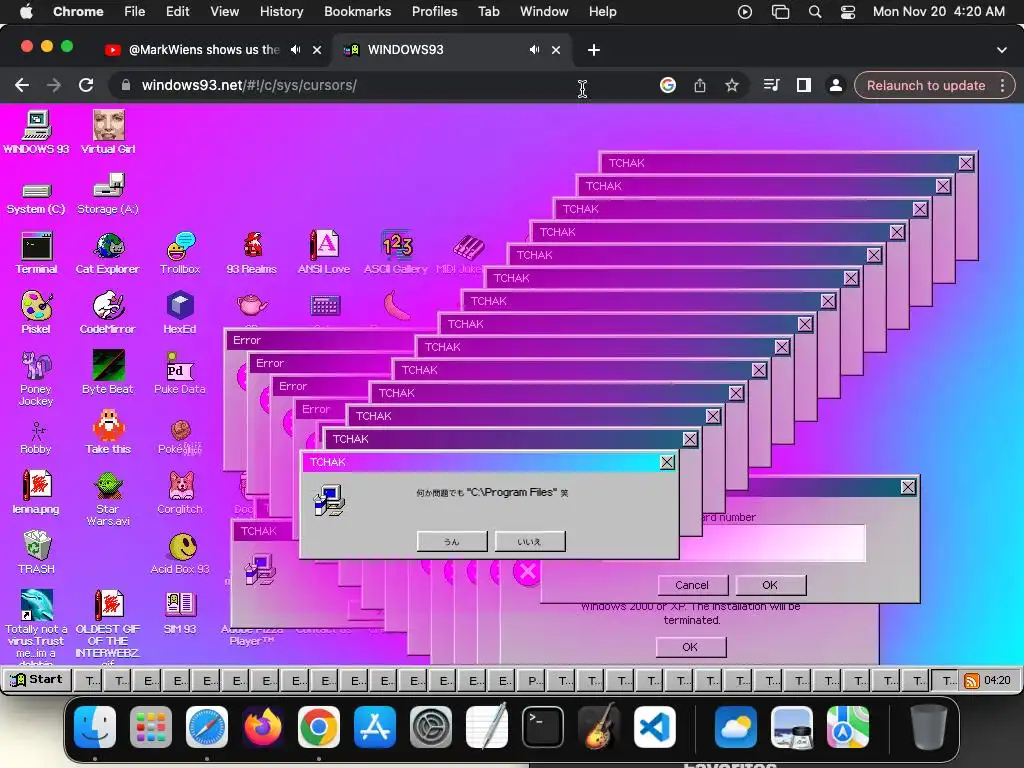This screenshot has width=1024, height=768.
Task: Launch Visual Studio Code from the Dock
Action: (654, 727)
